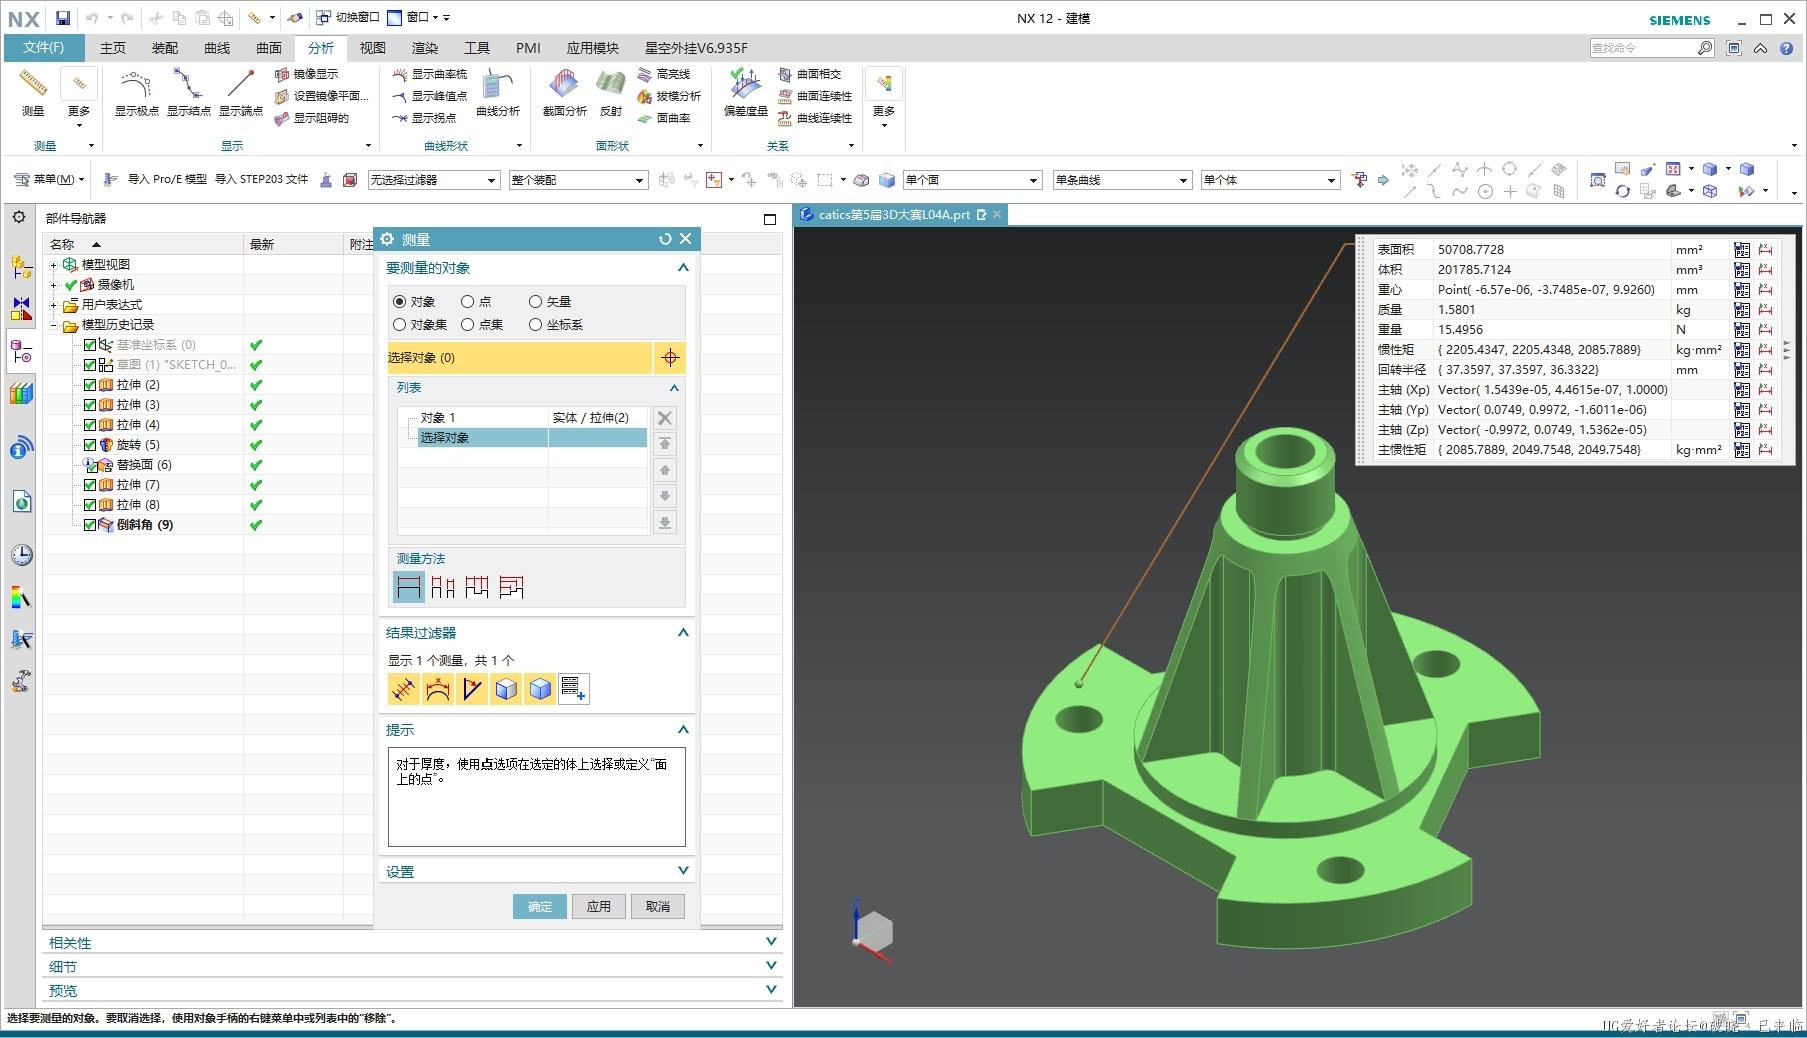Toggle checkbox for 拉伸 (2) feature
1807x1038 pixels.
tap(90, 385)
